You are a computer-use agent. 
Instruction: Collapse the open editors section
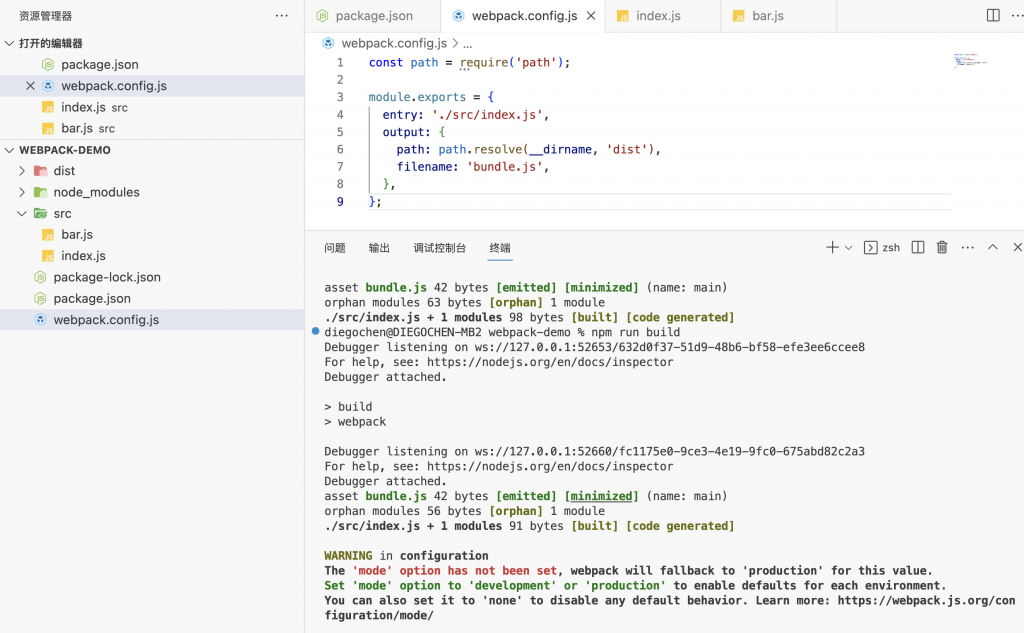pyautogui.click(x=9, y=43)
